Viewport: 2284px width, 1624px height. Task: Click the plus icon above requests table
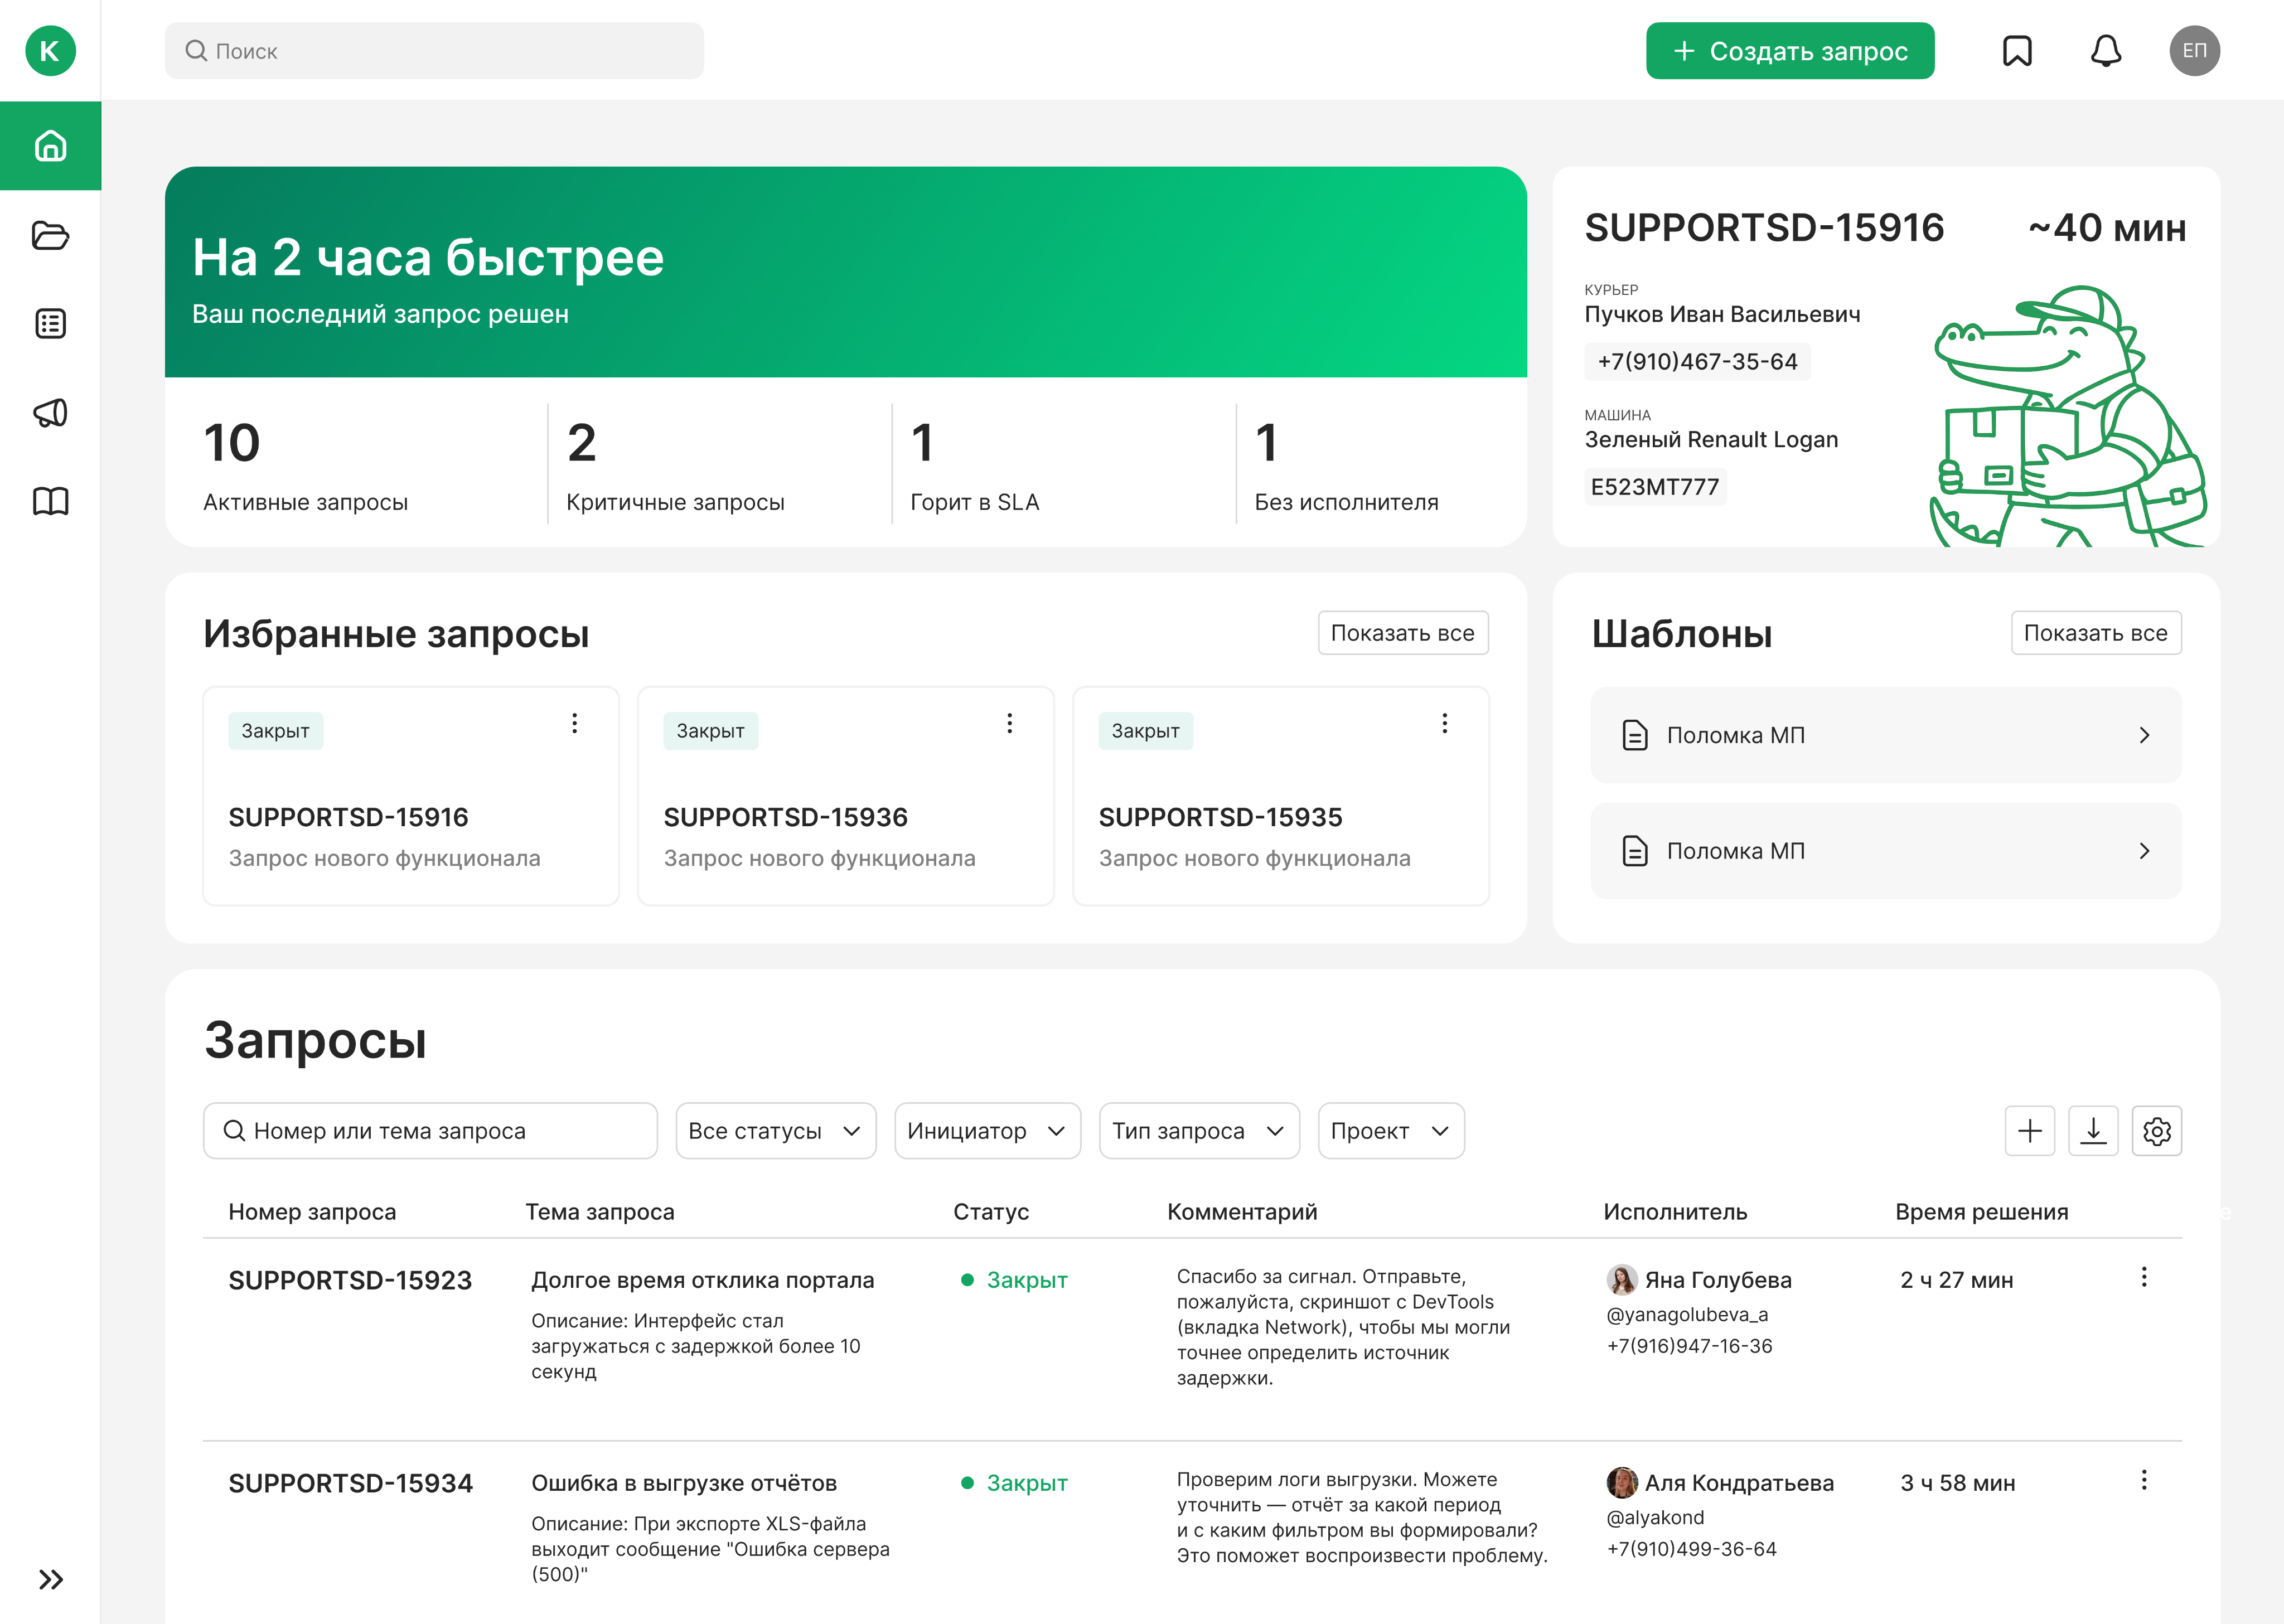2029,1131
